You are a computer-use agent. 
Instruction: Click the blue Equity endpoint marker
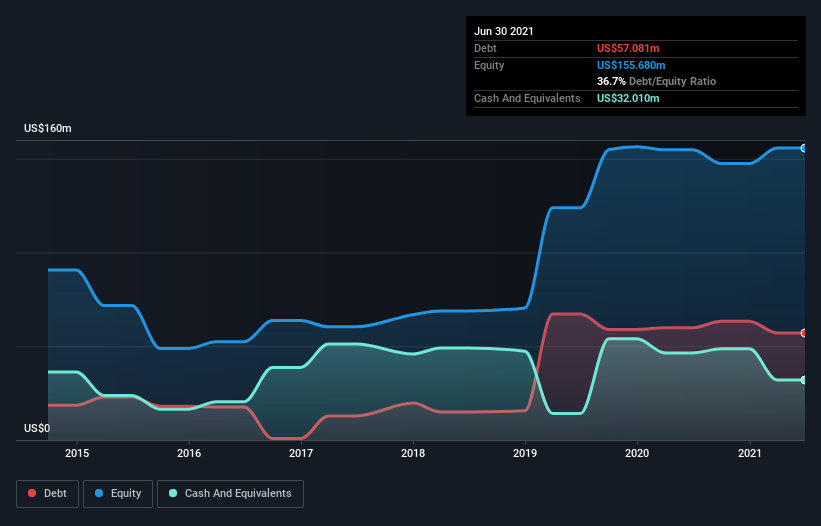click(x=804, y=149)
